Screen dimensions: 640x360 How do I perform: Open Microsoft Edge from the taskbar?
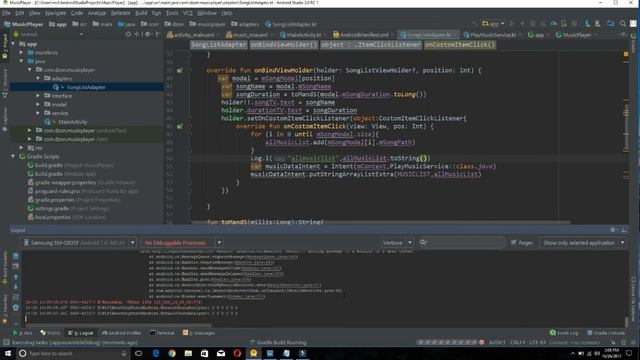coord(156,353)
